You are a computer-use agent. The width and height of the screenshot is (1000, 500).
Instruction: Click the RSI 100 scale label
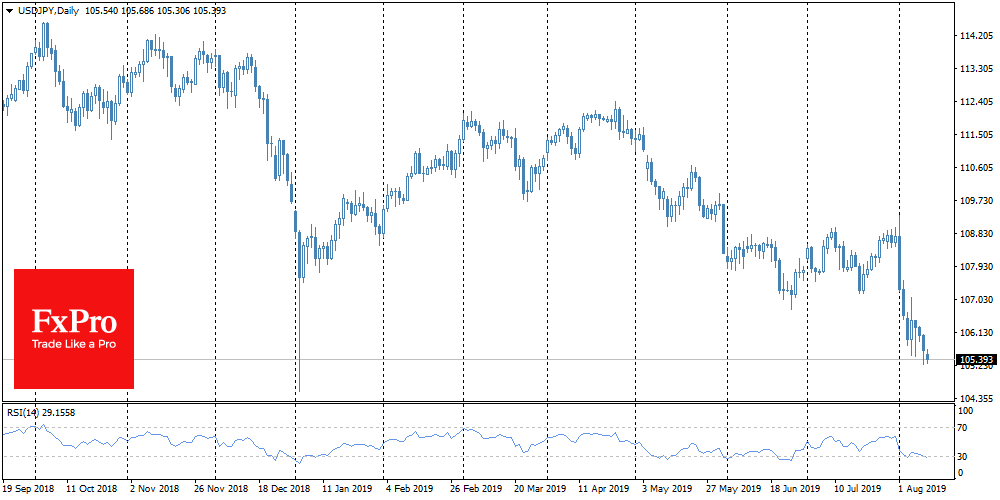tap(965, 410)
